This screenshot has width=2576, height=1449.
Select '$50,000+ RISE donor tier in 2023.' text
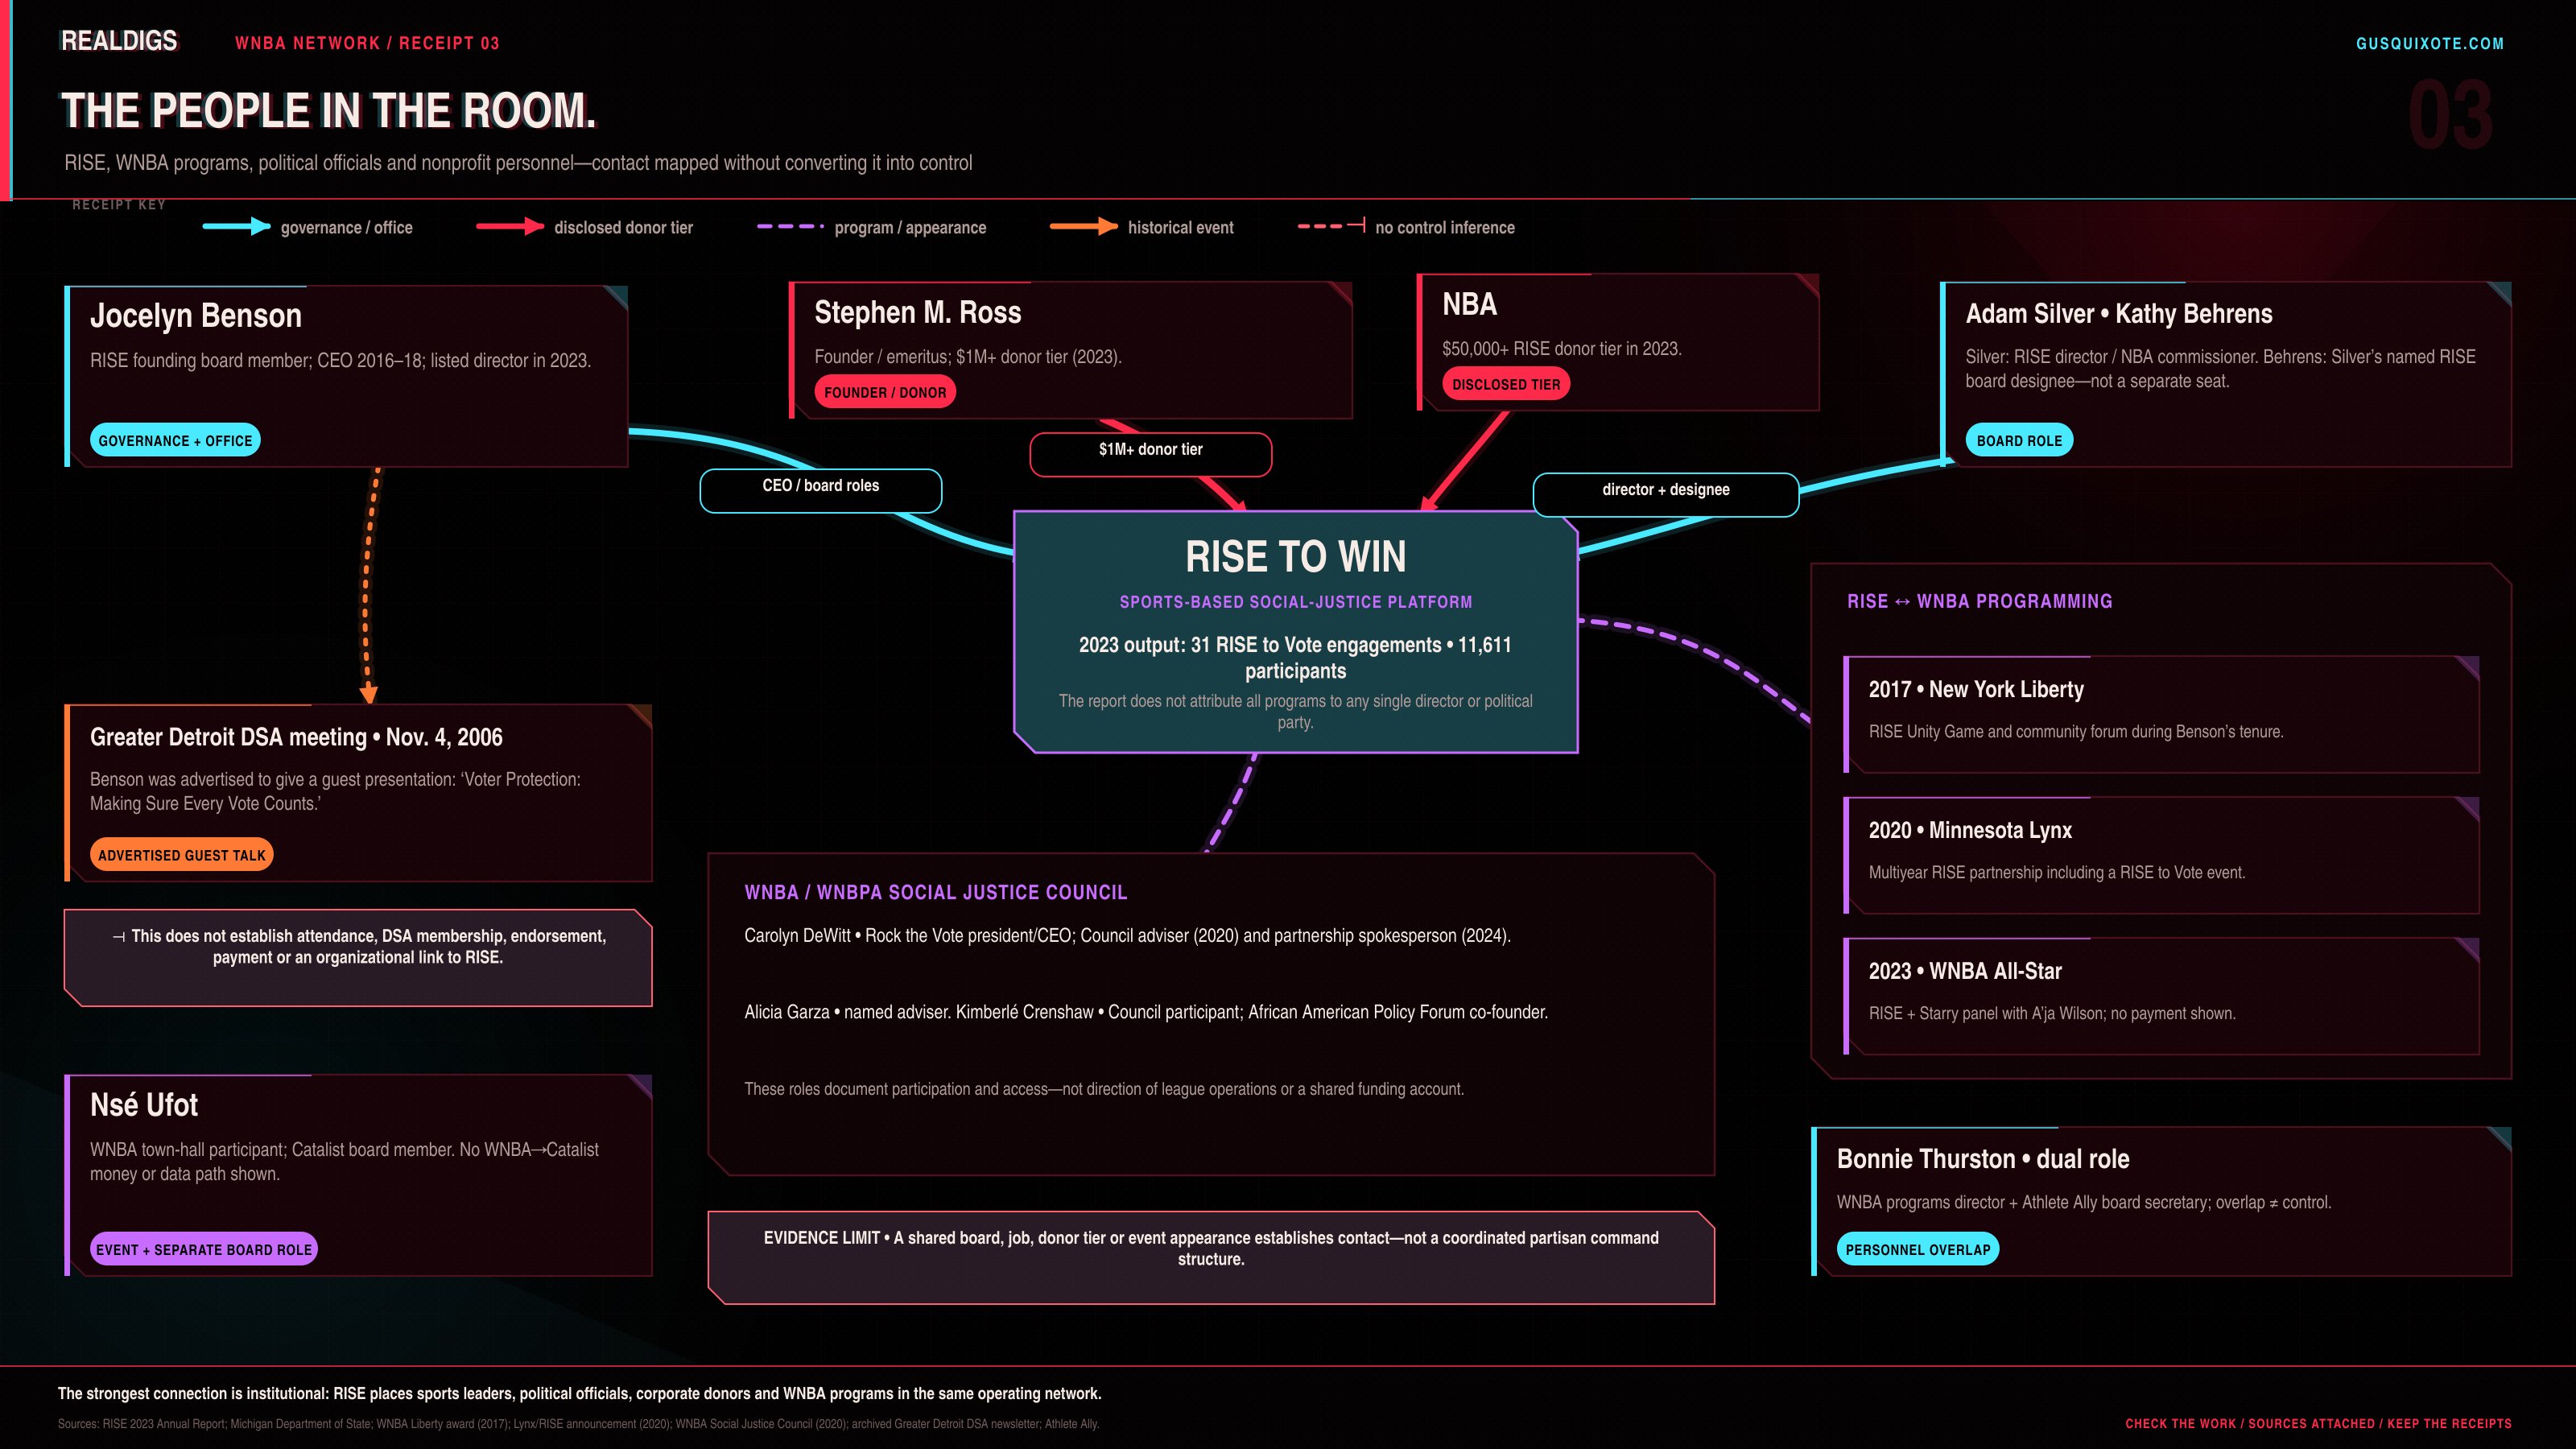1561,349
